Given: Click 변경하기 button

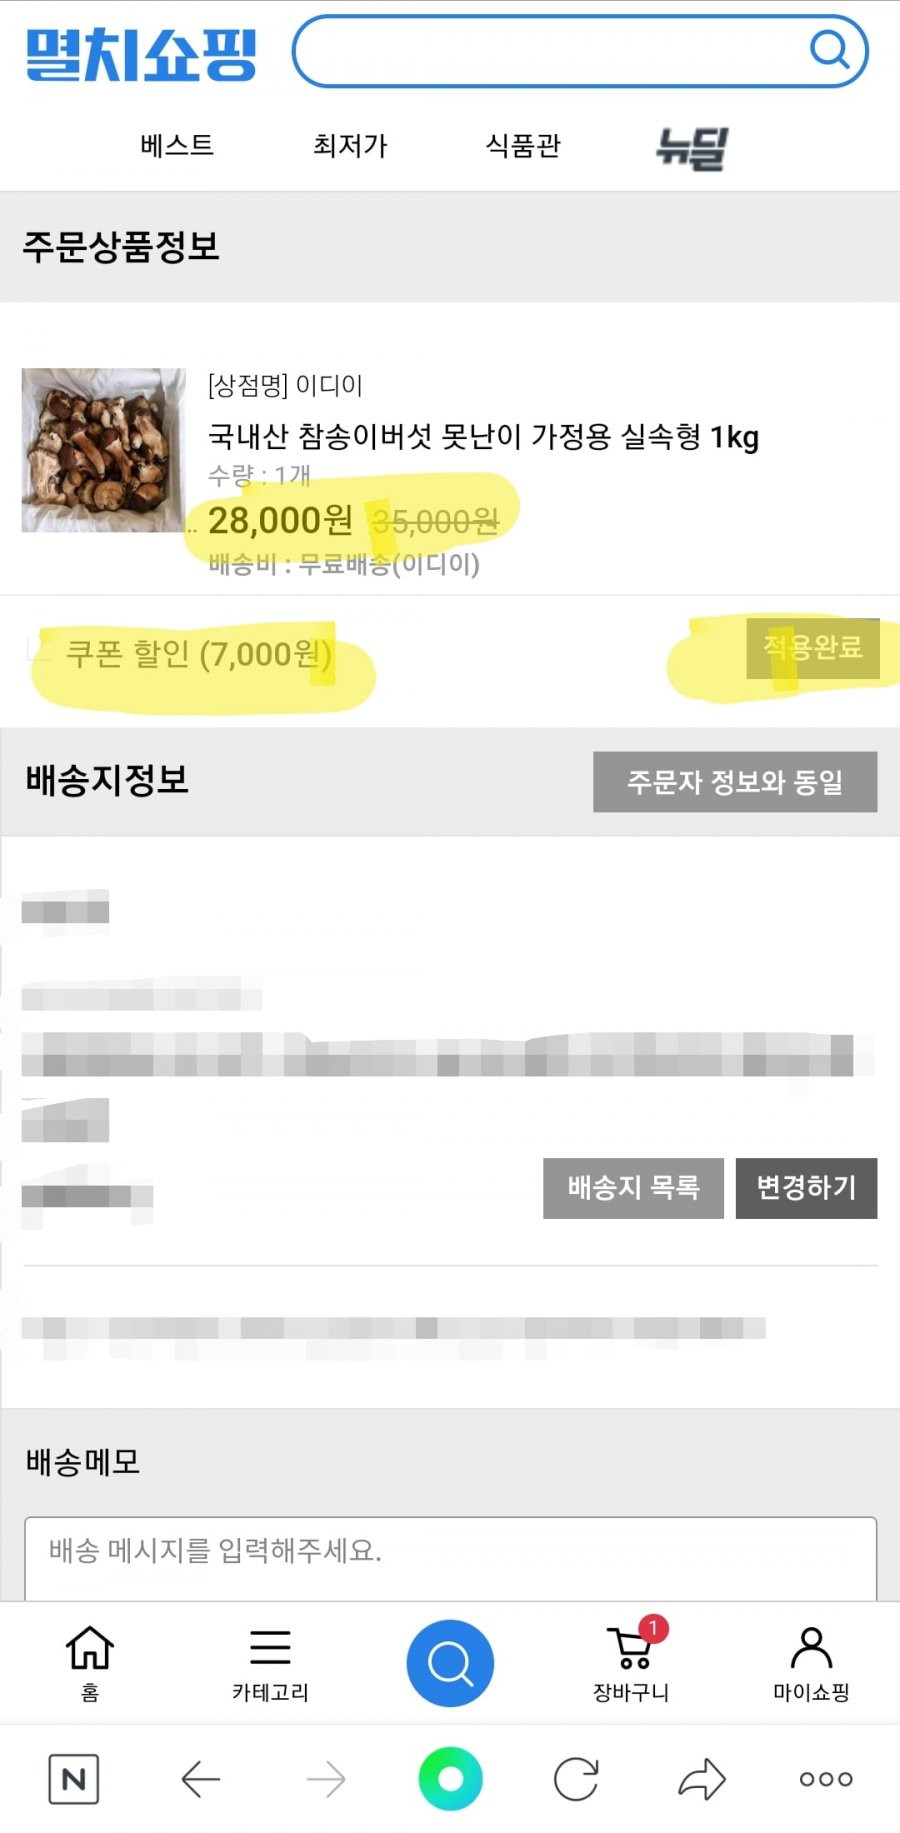Looking at the screenshot, I should (x=806, y=1188).
